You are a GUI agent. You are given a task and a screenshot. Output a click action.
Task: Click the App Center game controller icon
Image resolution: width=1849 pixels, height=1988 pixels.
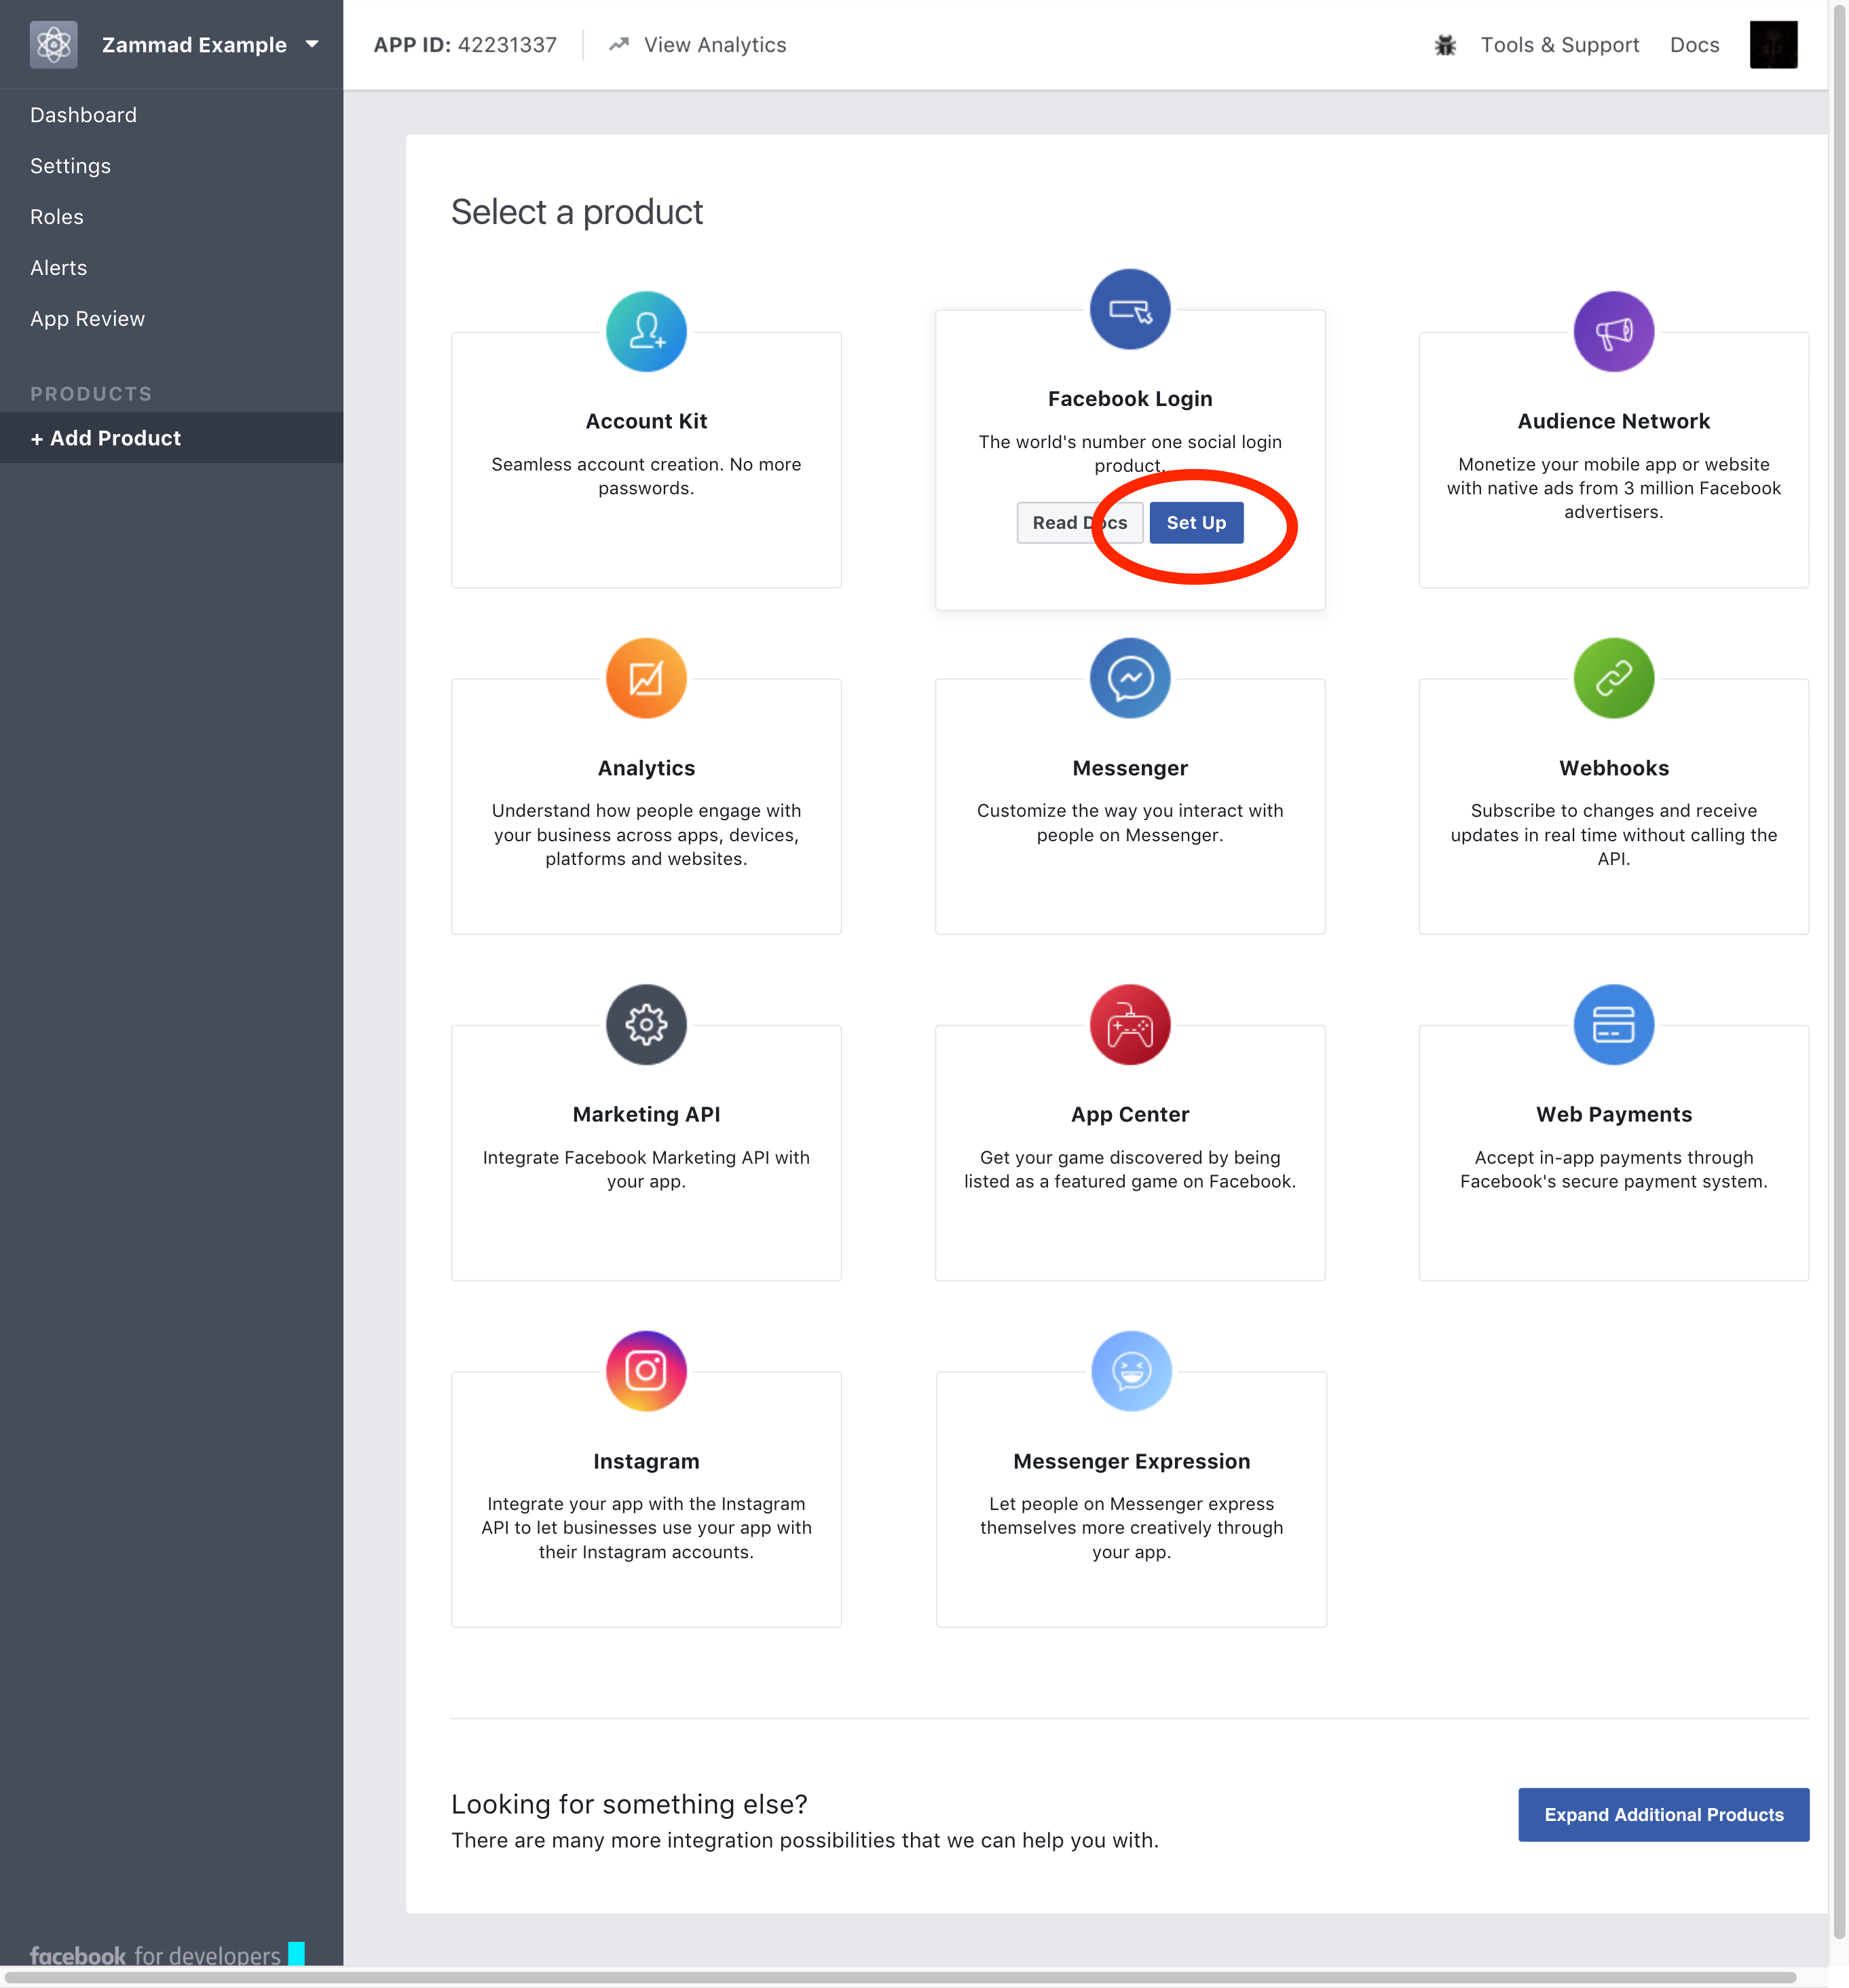(1130, 1025)
